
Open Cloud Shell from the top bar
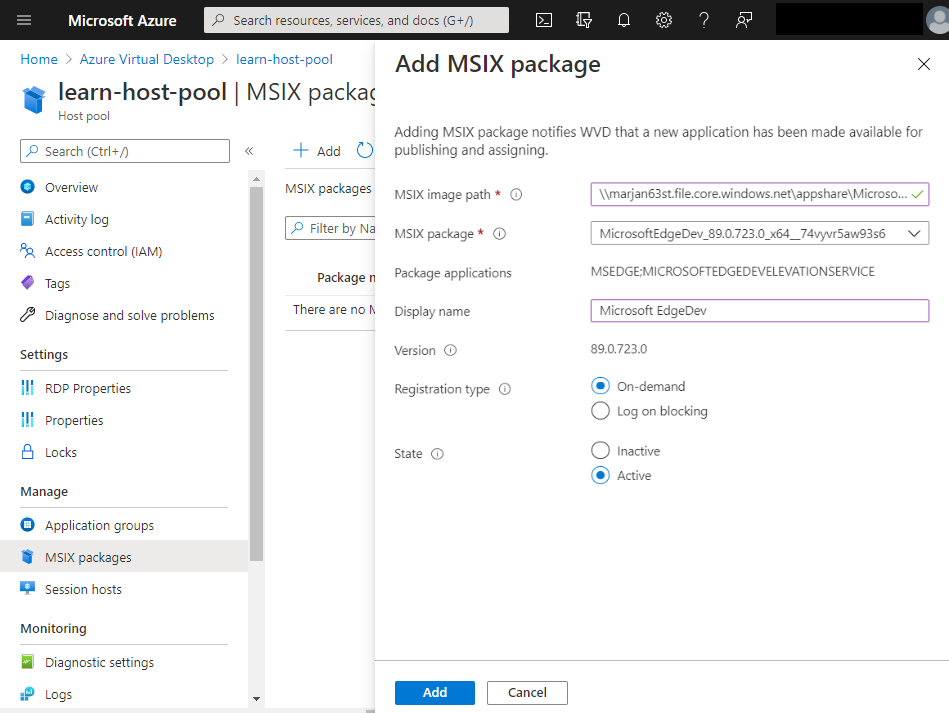[543, 20]
